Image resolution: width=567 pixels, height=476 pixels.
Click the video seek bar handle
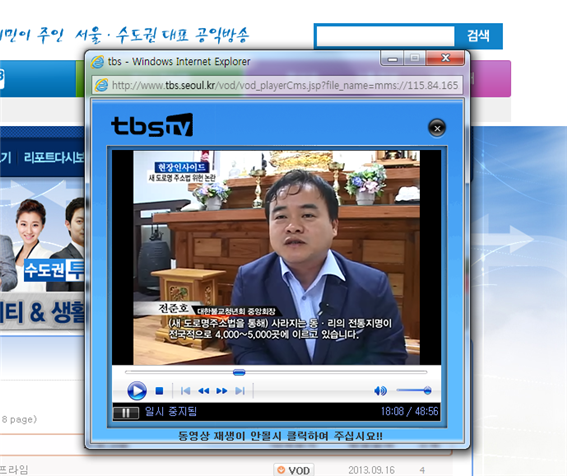point(239,372)
